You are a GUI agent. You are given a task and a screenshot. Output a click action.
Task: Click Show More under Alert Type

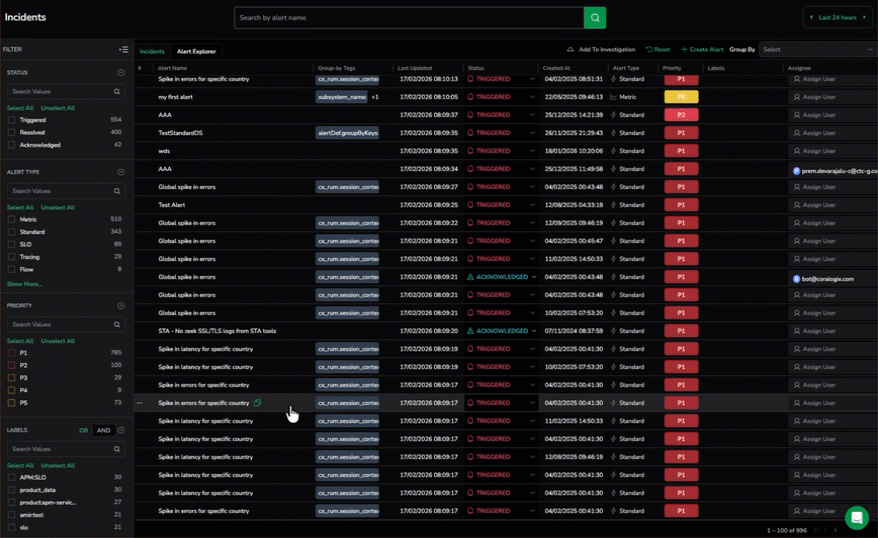coord(25,284)
